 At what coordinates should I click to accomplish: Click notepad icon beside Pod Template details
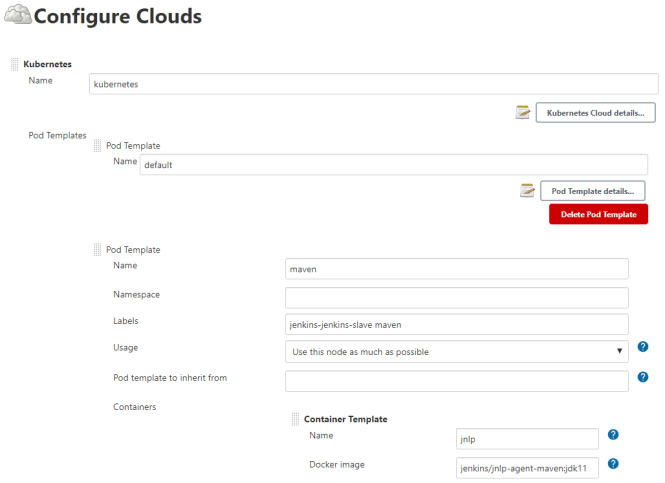point(527,190)
